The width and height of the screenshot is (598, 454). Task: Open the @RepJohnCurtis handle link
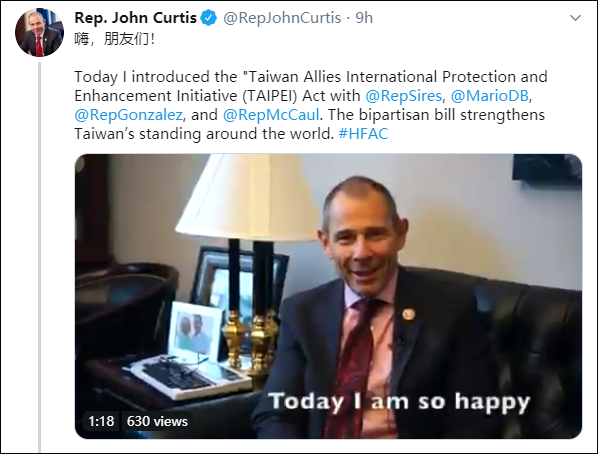tap(282, 18)
